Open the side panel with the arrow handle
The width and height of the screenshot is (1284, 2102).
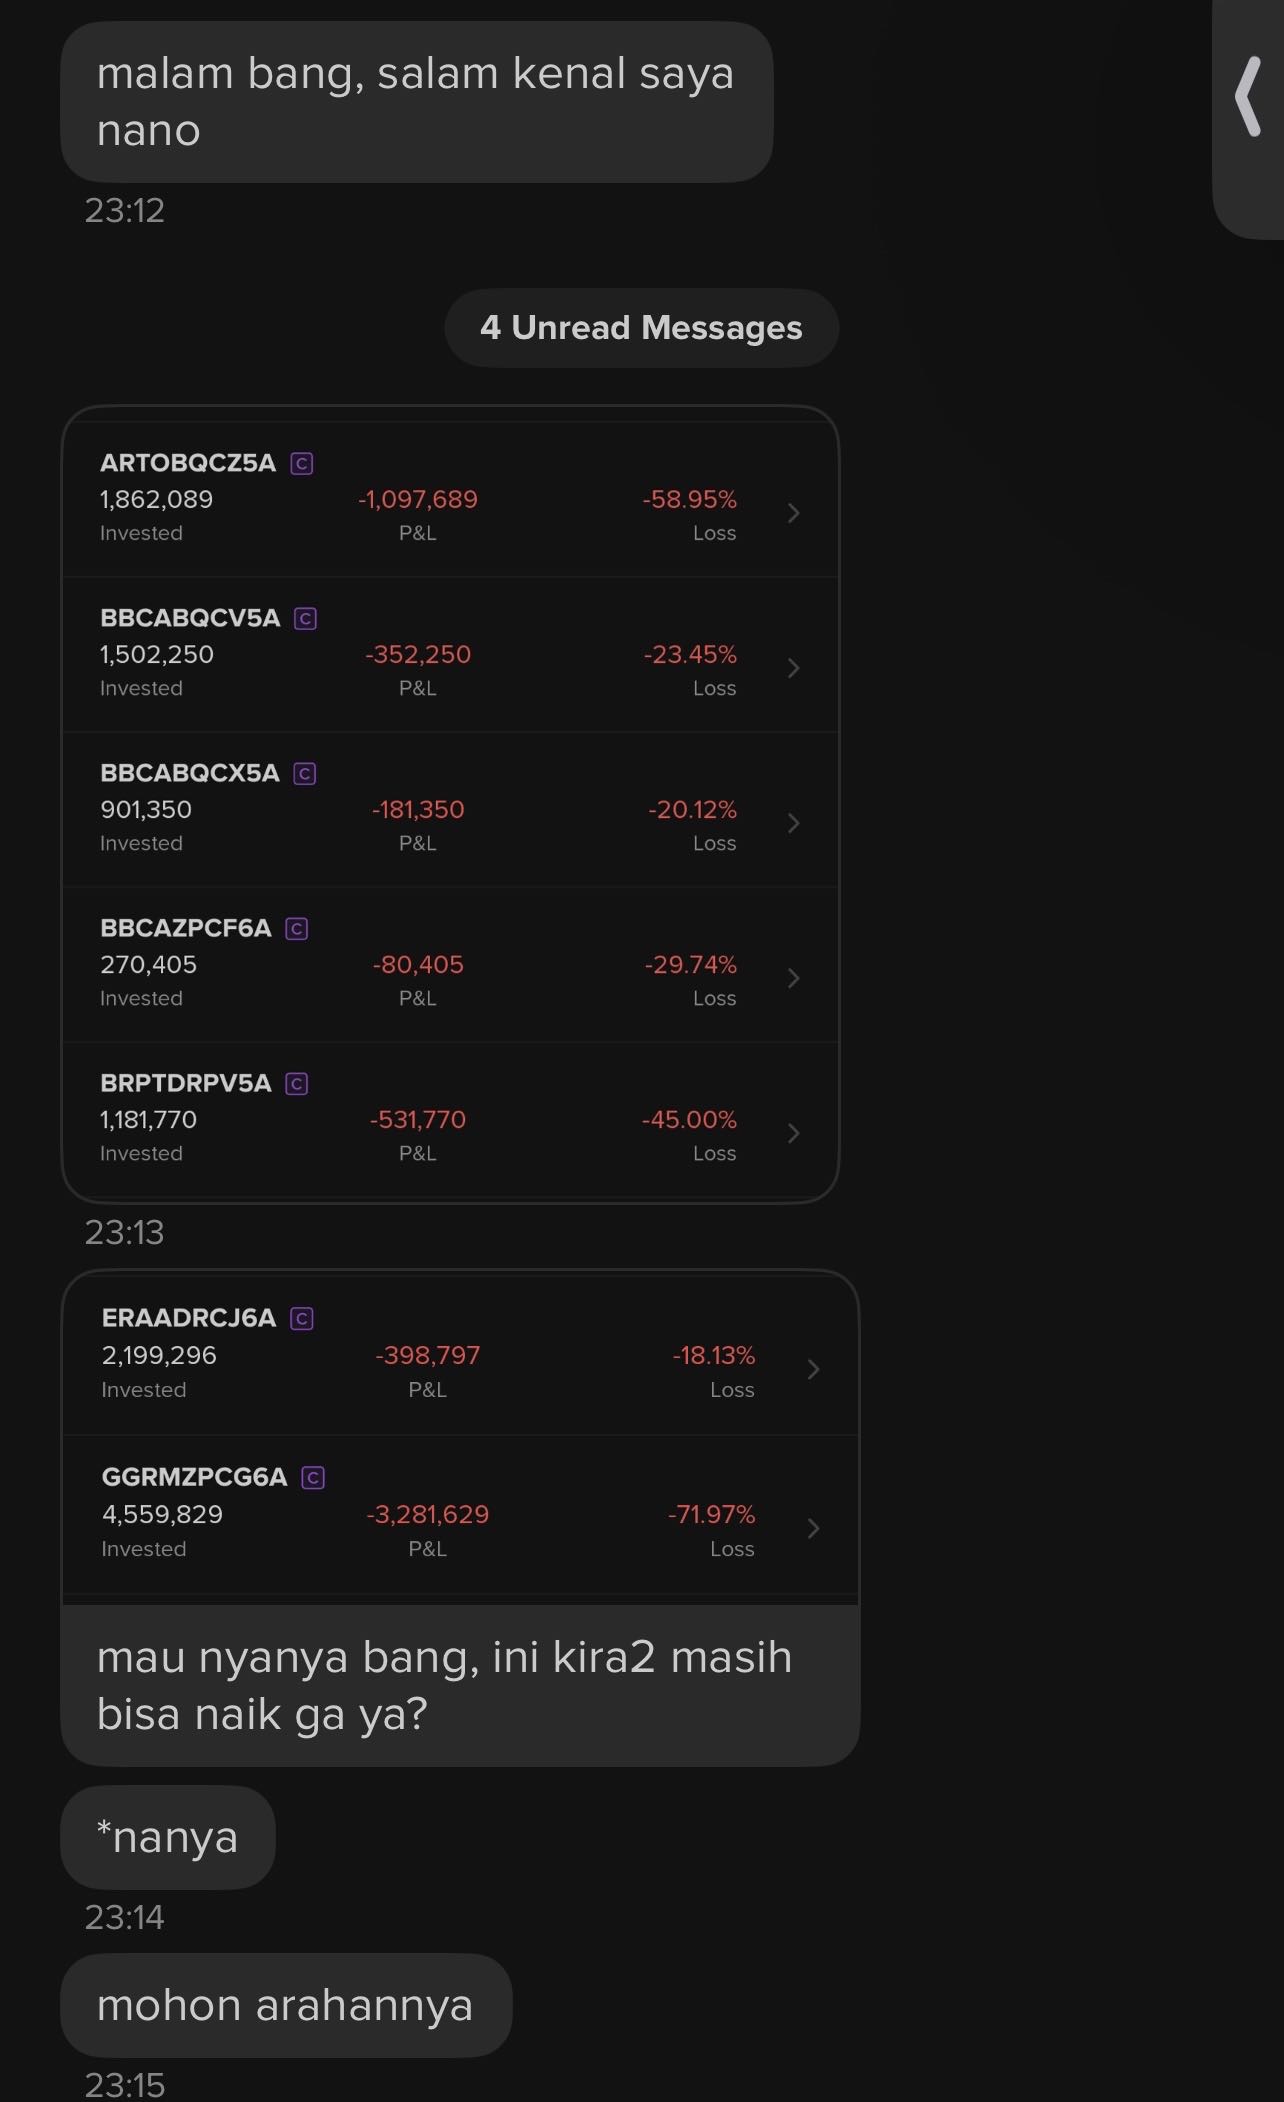click(x=1248, y=97)
